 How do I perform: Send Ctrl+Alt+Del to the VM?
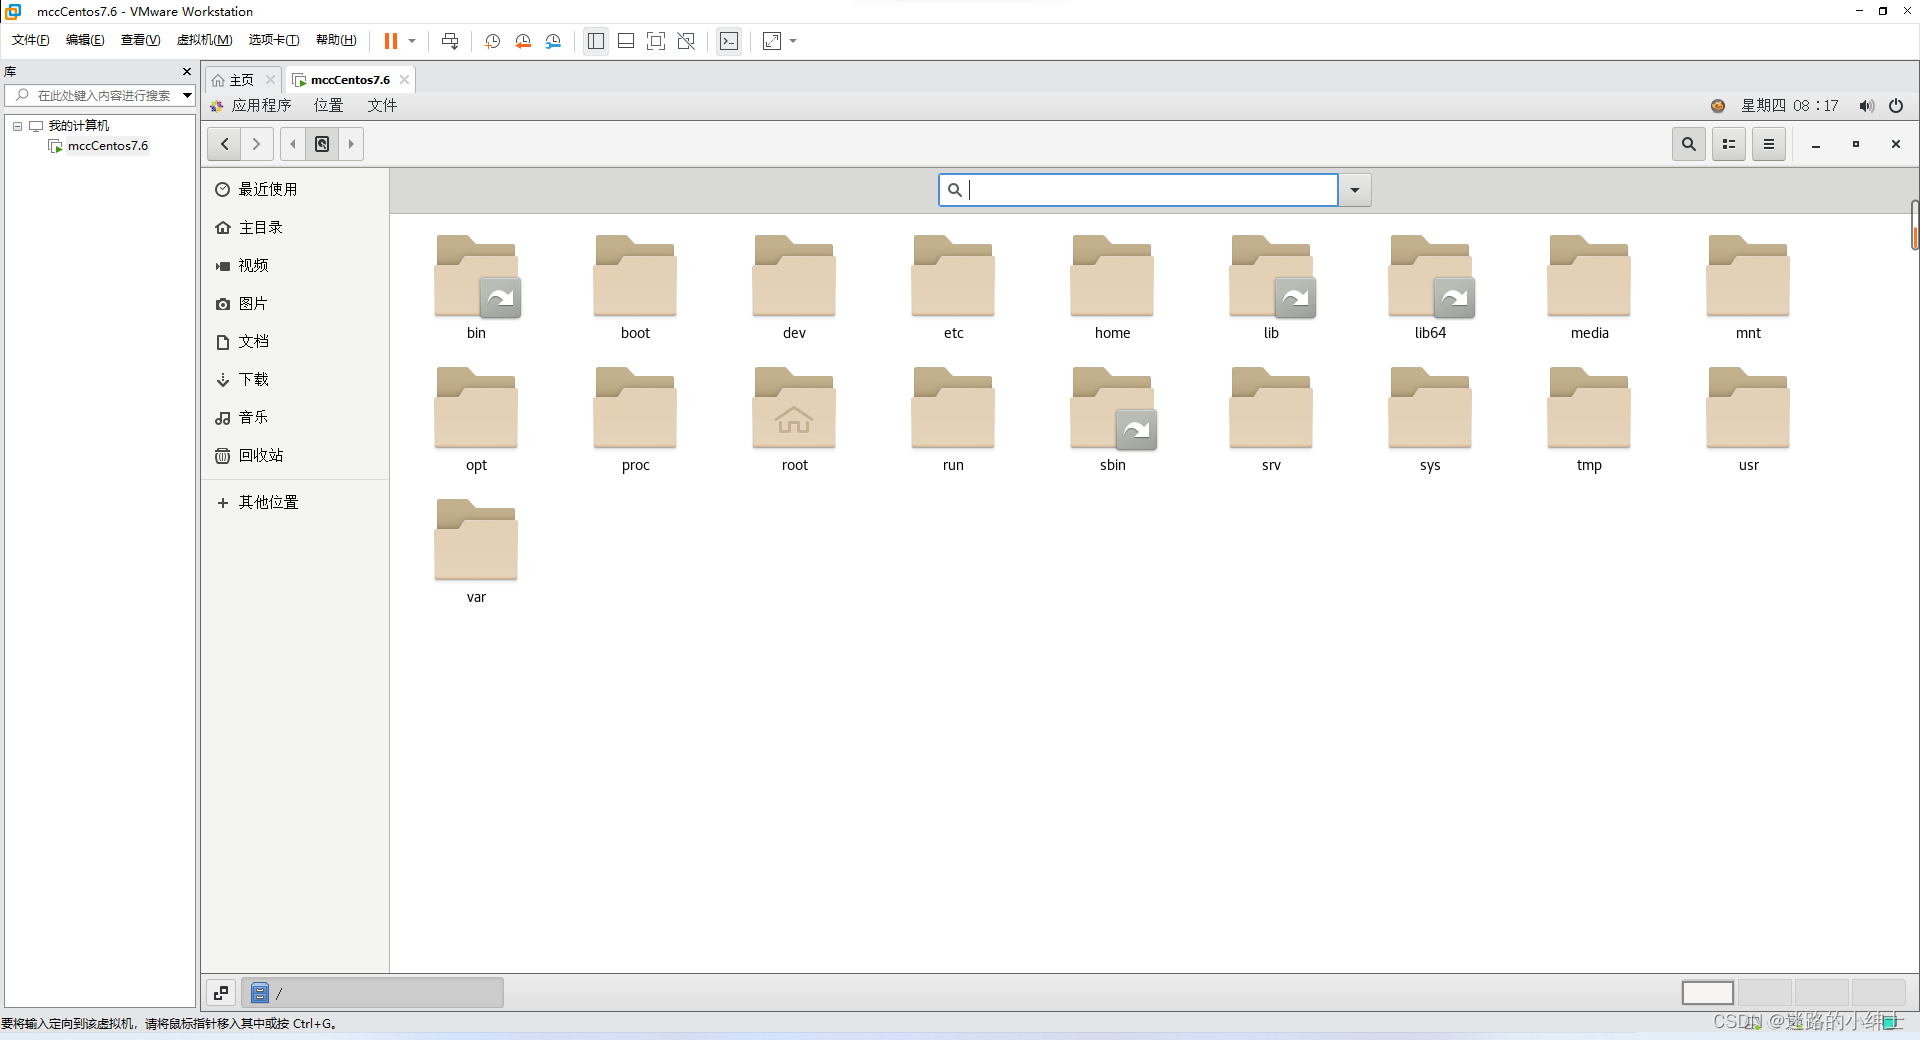click(450, 41)
